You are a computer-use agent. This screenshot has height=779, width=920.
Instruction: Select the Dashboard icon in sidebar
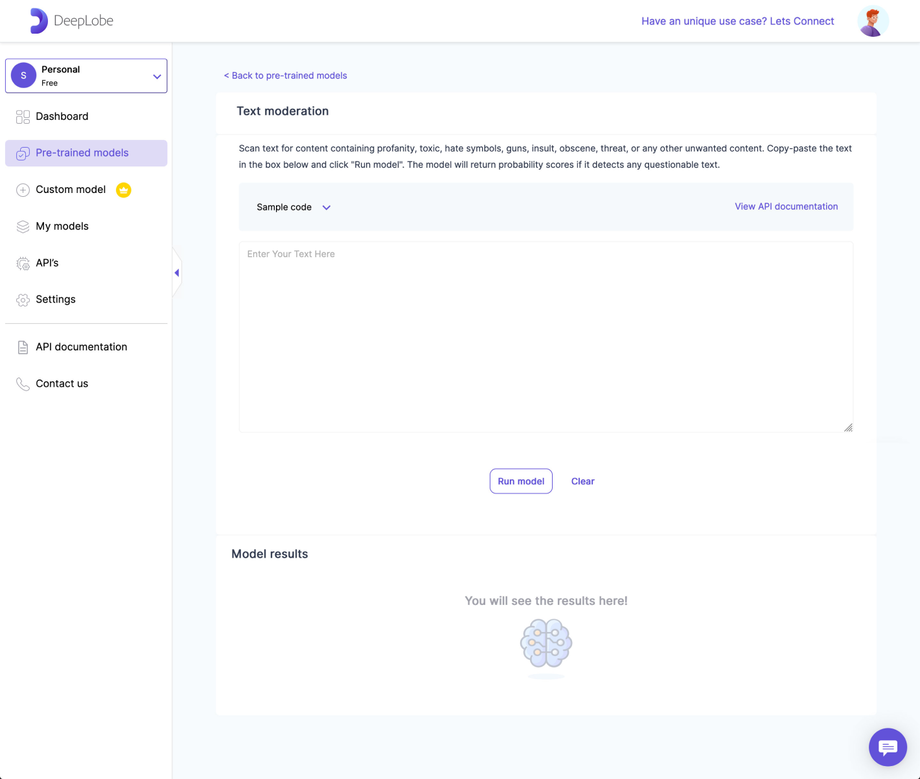pos(21,116)
